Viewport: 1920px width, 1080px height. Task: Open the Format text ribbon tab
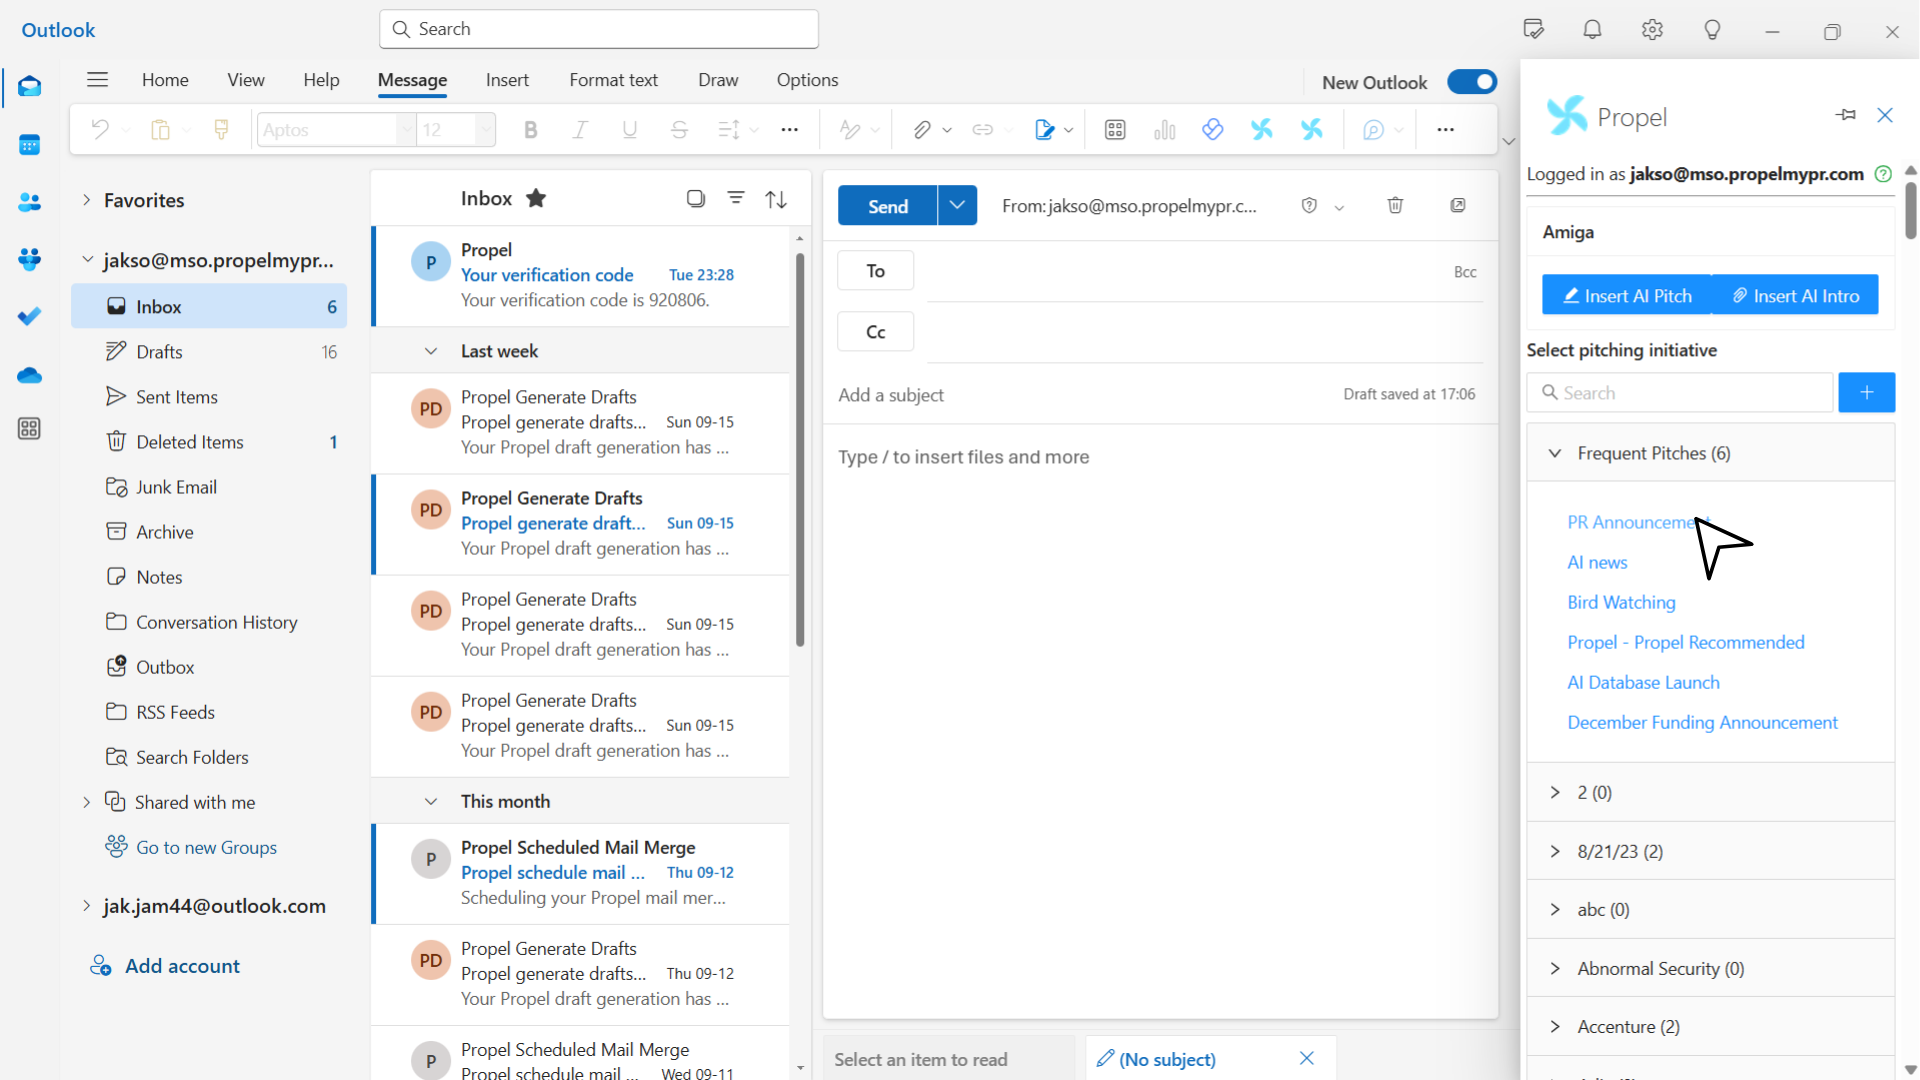pyautogui.click(x=613, y=80)
